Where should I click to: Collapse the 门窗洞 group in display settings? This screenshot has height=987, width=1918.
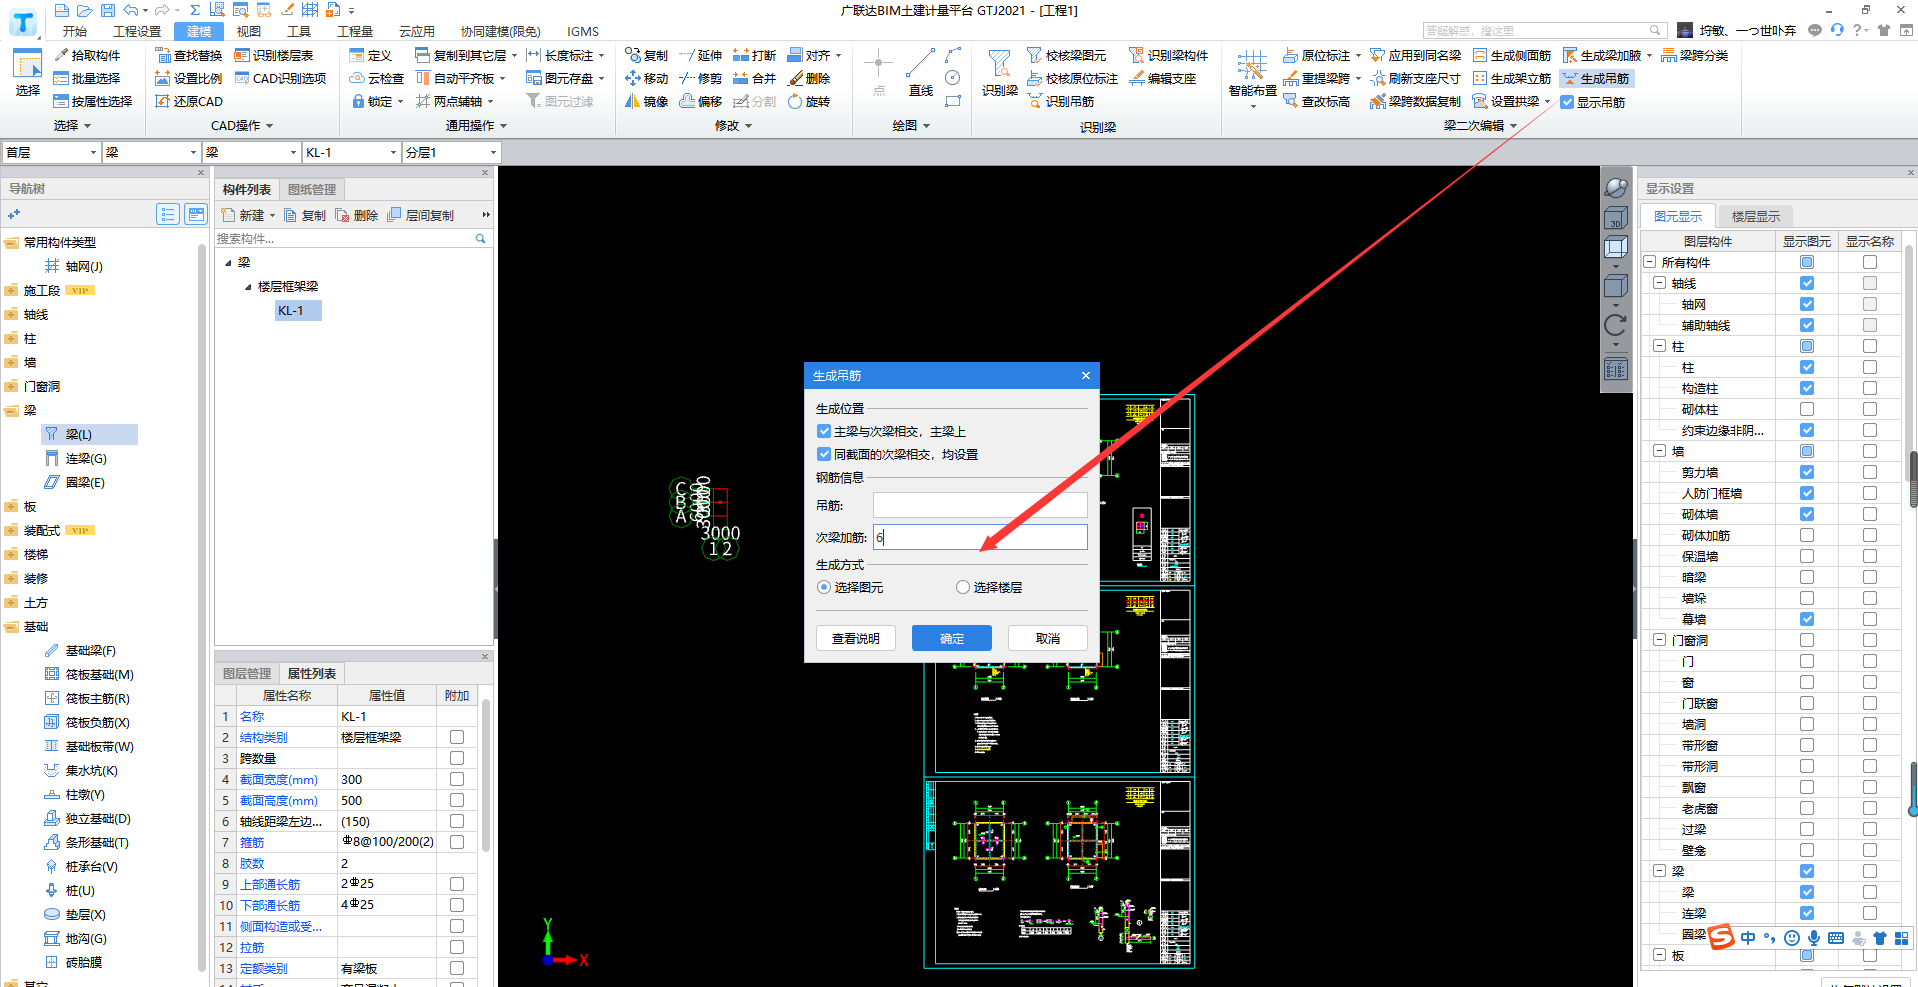pos(1659,640)
